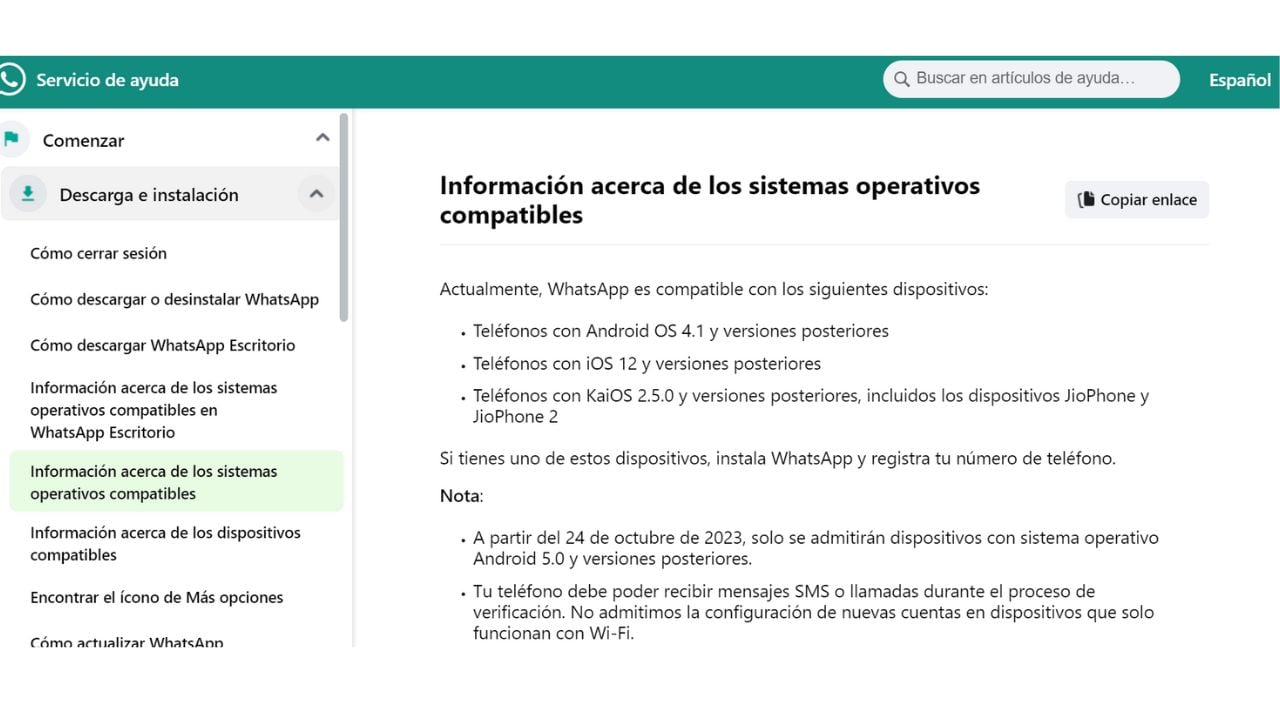Viewport: 1280px width, 720px height.
Task: Select the highlighted sistemas operativos compatibles article
Action: 155,482
